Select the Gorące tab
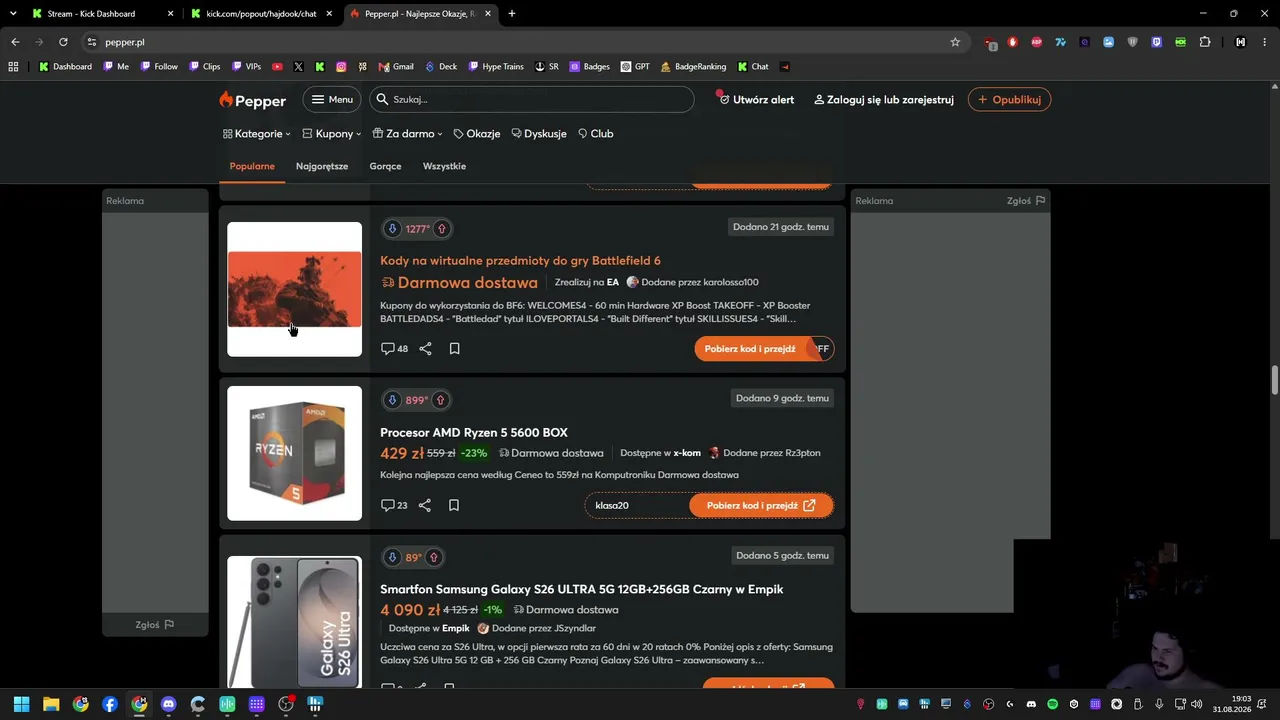Viewport: 1280px width, 720px height. [386, 166]
